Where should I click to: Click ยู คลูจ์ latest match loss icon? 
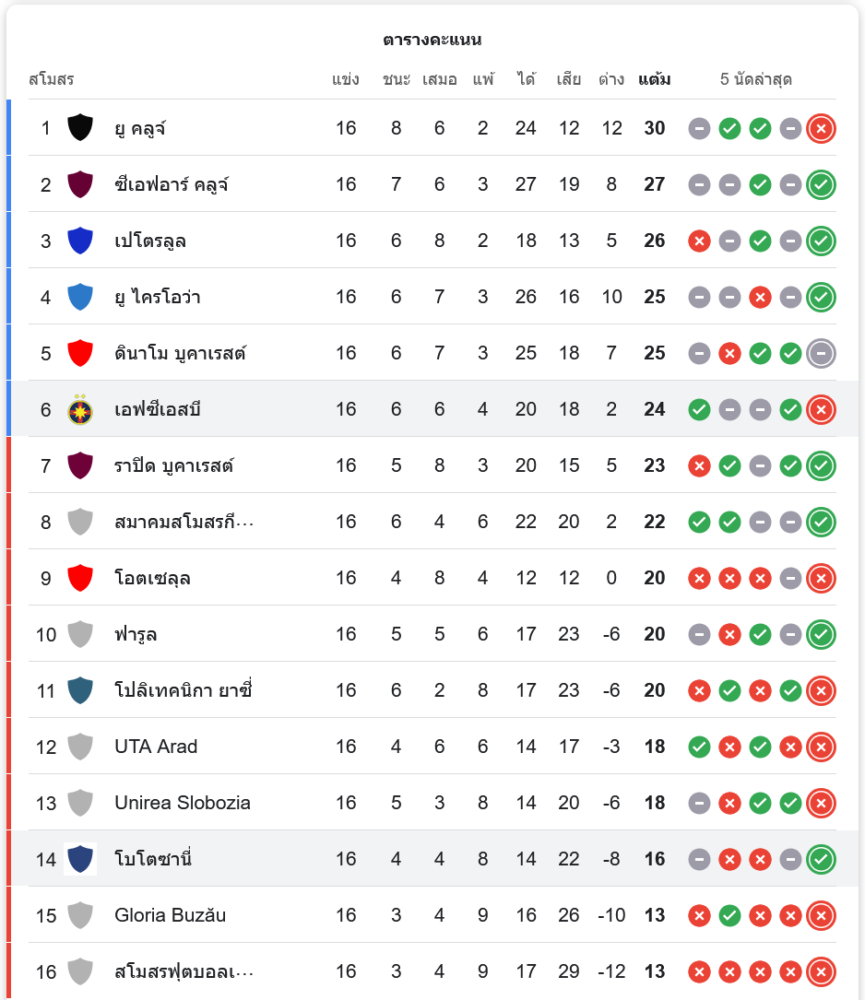tap(821, 128)
